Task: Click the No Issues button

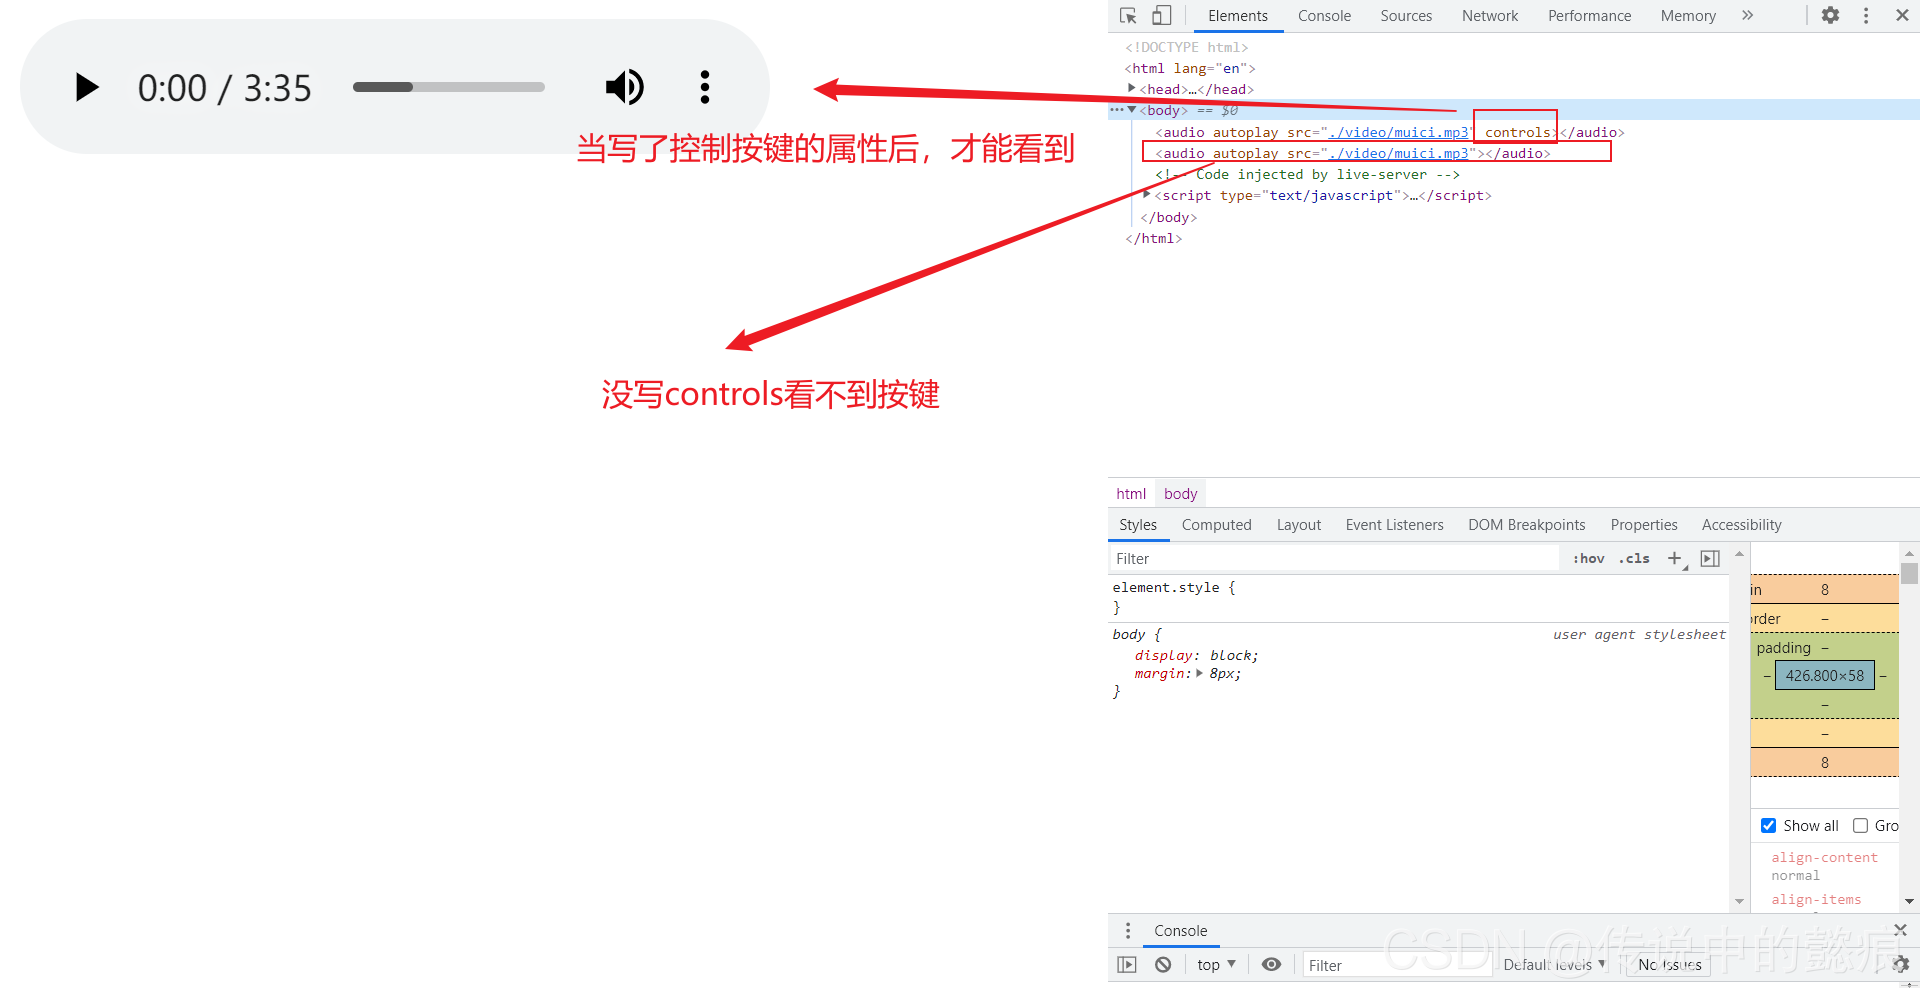Action: (x=1669, y=965)
